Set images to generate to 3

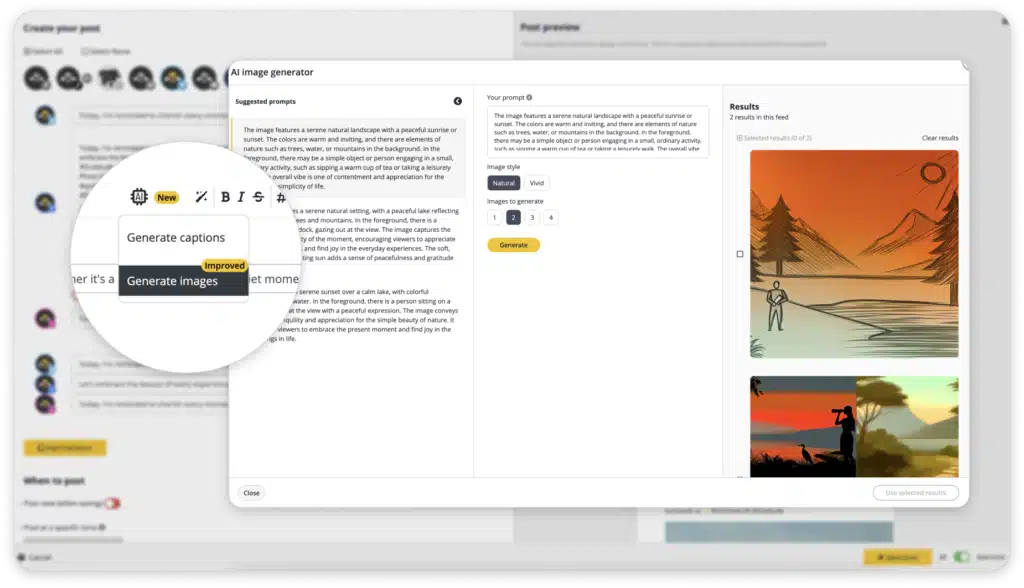click(x=532, y=218)
